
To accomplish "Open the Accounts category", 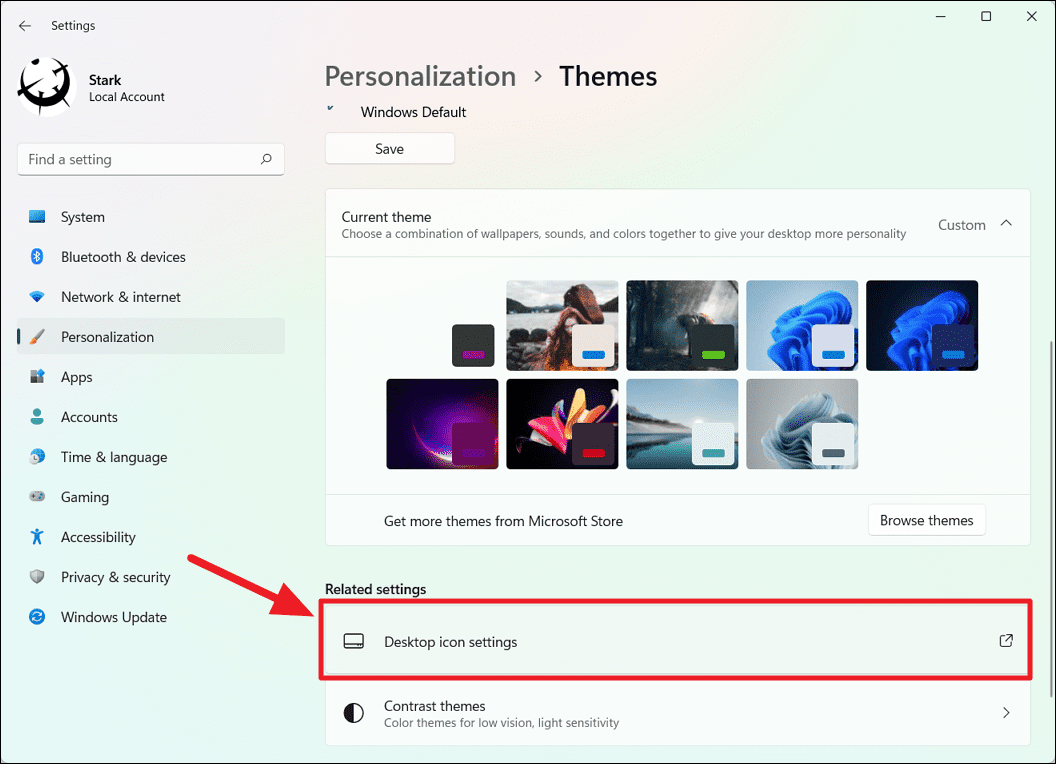I will 151,416.
